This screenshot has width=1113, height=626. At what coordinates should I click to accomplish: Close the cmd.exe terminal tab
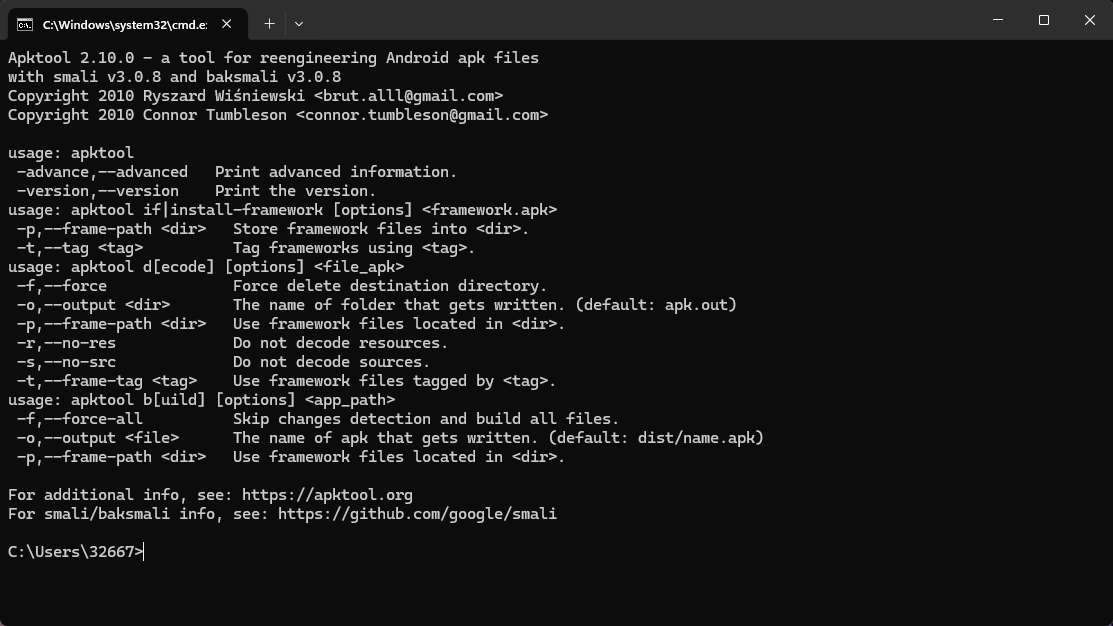coord(227,23)
